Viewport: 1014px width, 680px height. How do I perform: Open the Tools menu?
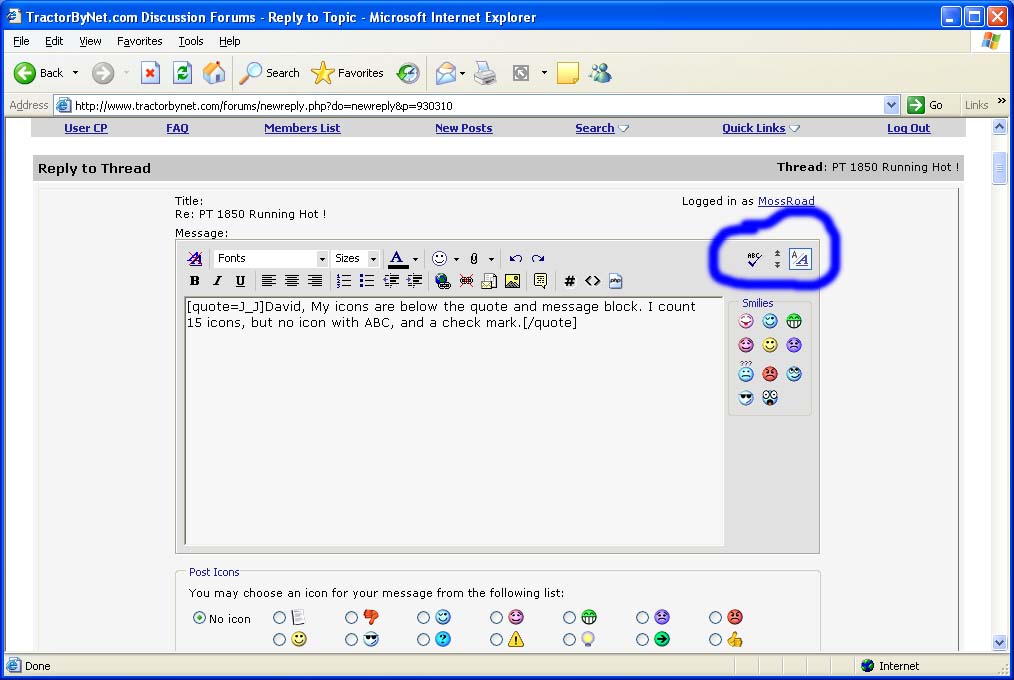(x=190, y=41)
